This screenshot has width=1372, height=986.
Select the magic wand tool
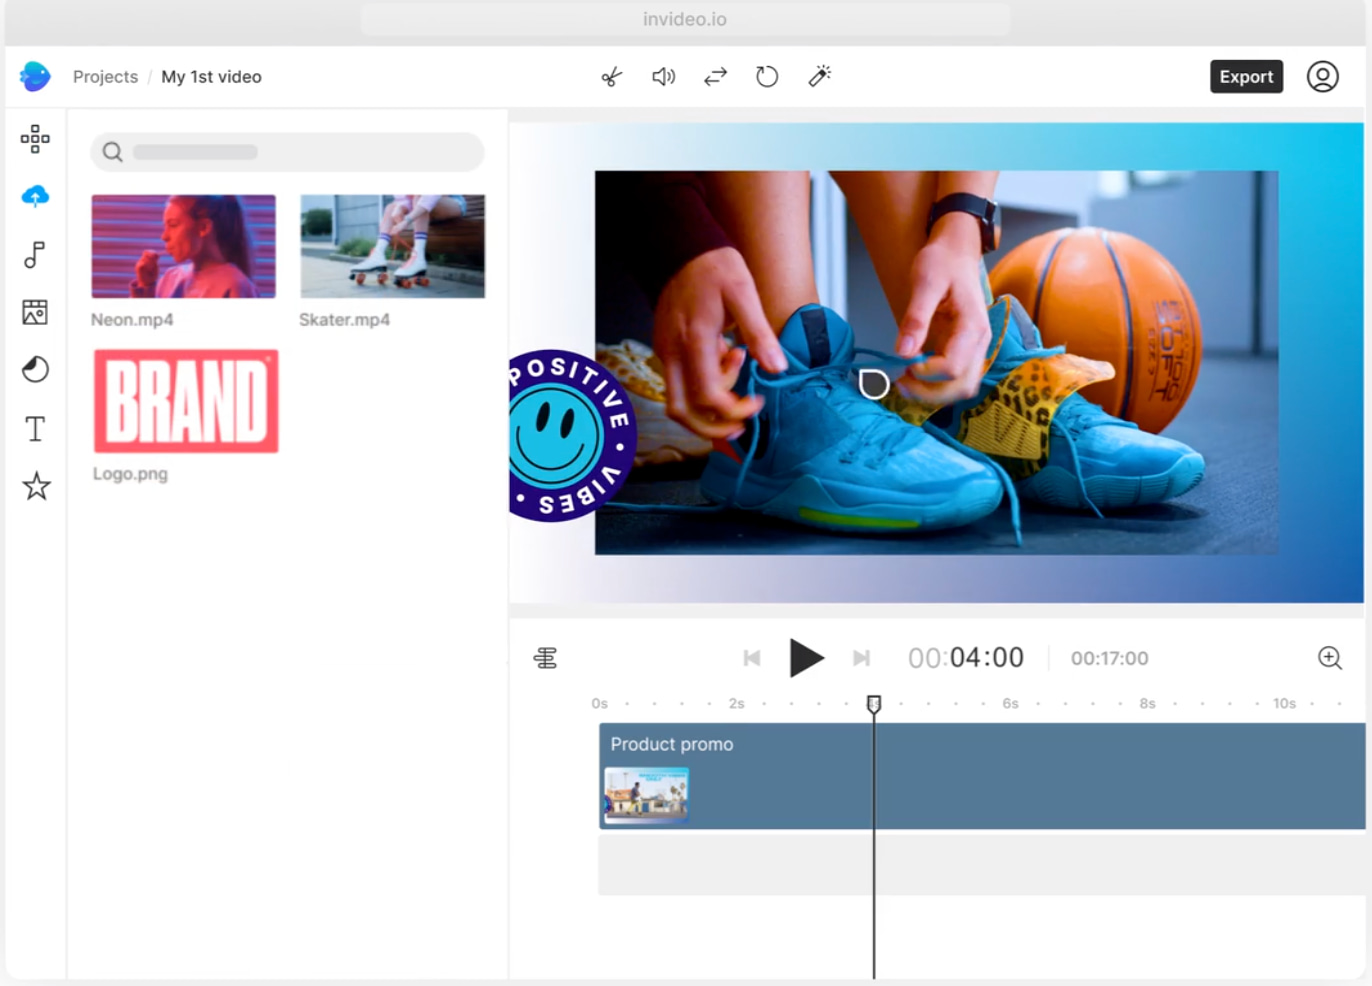tap(820, 76)
